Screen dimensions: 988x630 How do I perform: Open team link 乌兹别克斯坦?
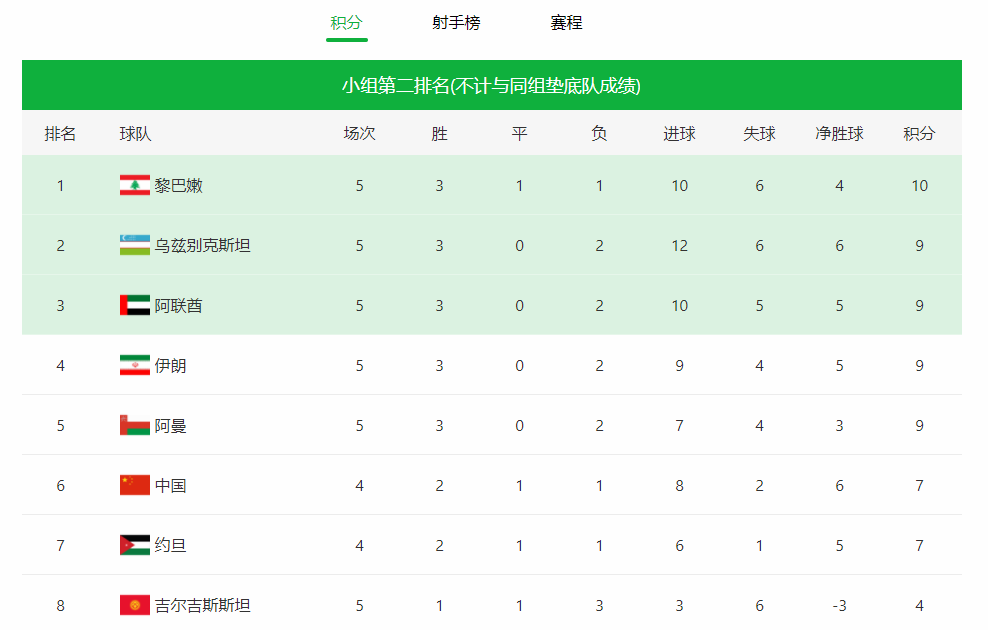coord(202,245)
